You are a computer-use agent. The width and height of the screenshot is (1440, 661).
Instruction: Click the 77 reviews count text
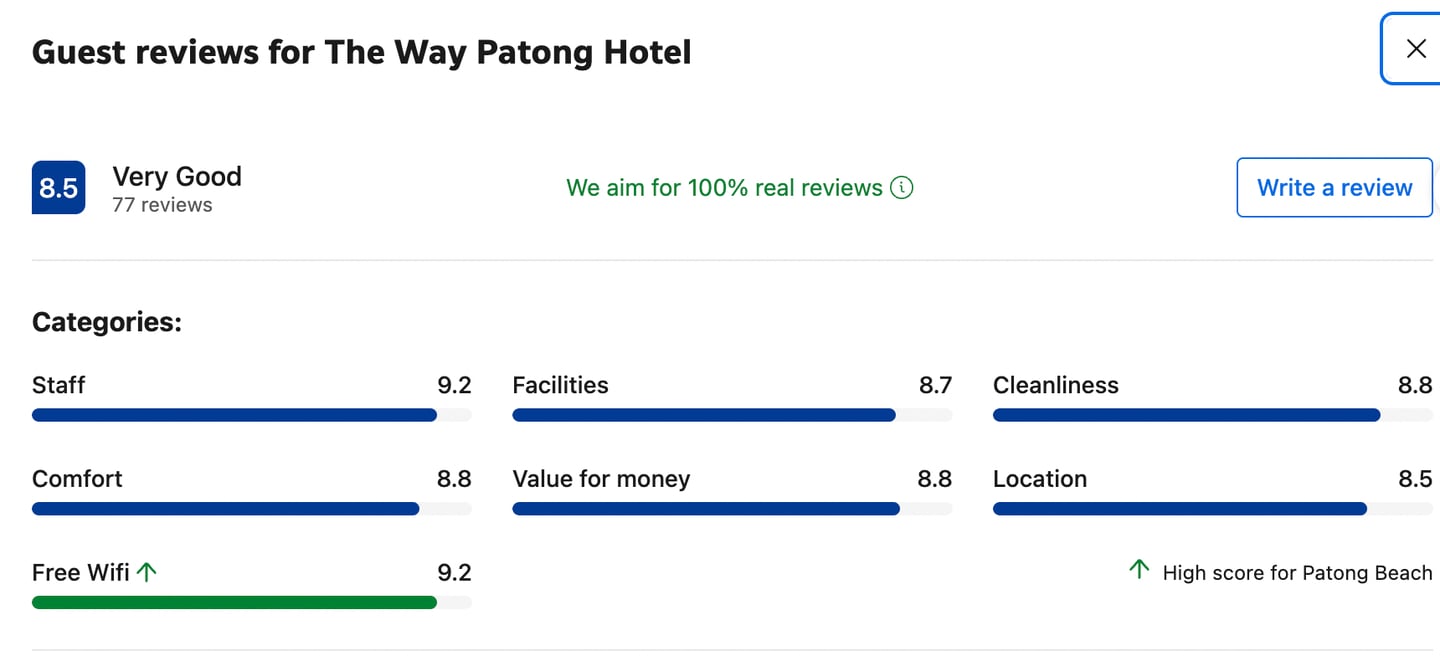click(x=162, y=205)
